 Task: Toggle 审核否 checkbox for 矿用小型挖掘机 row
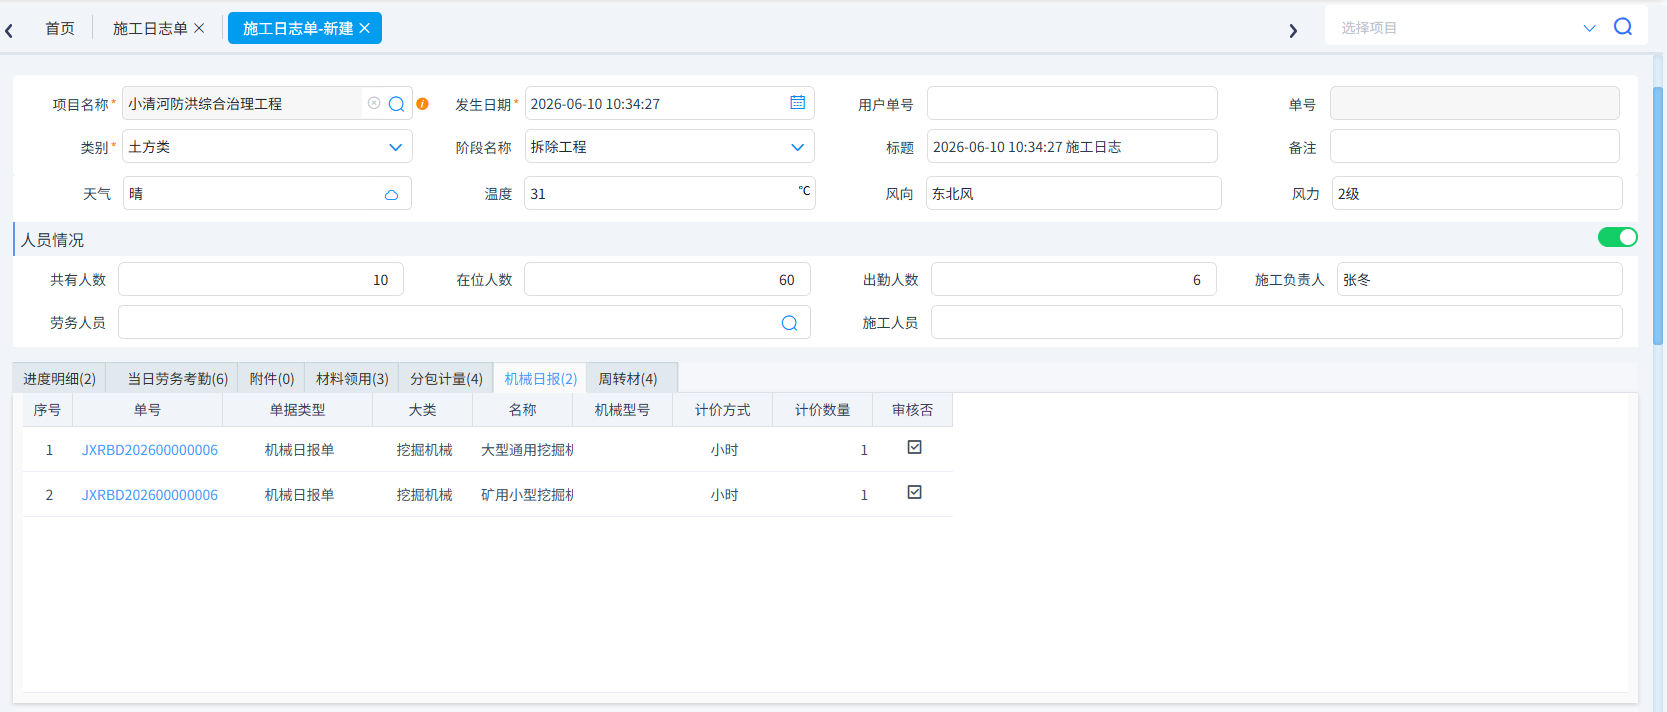[914, 492]
